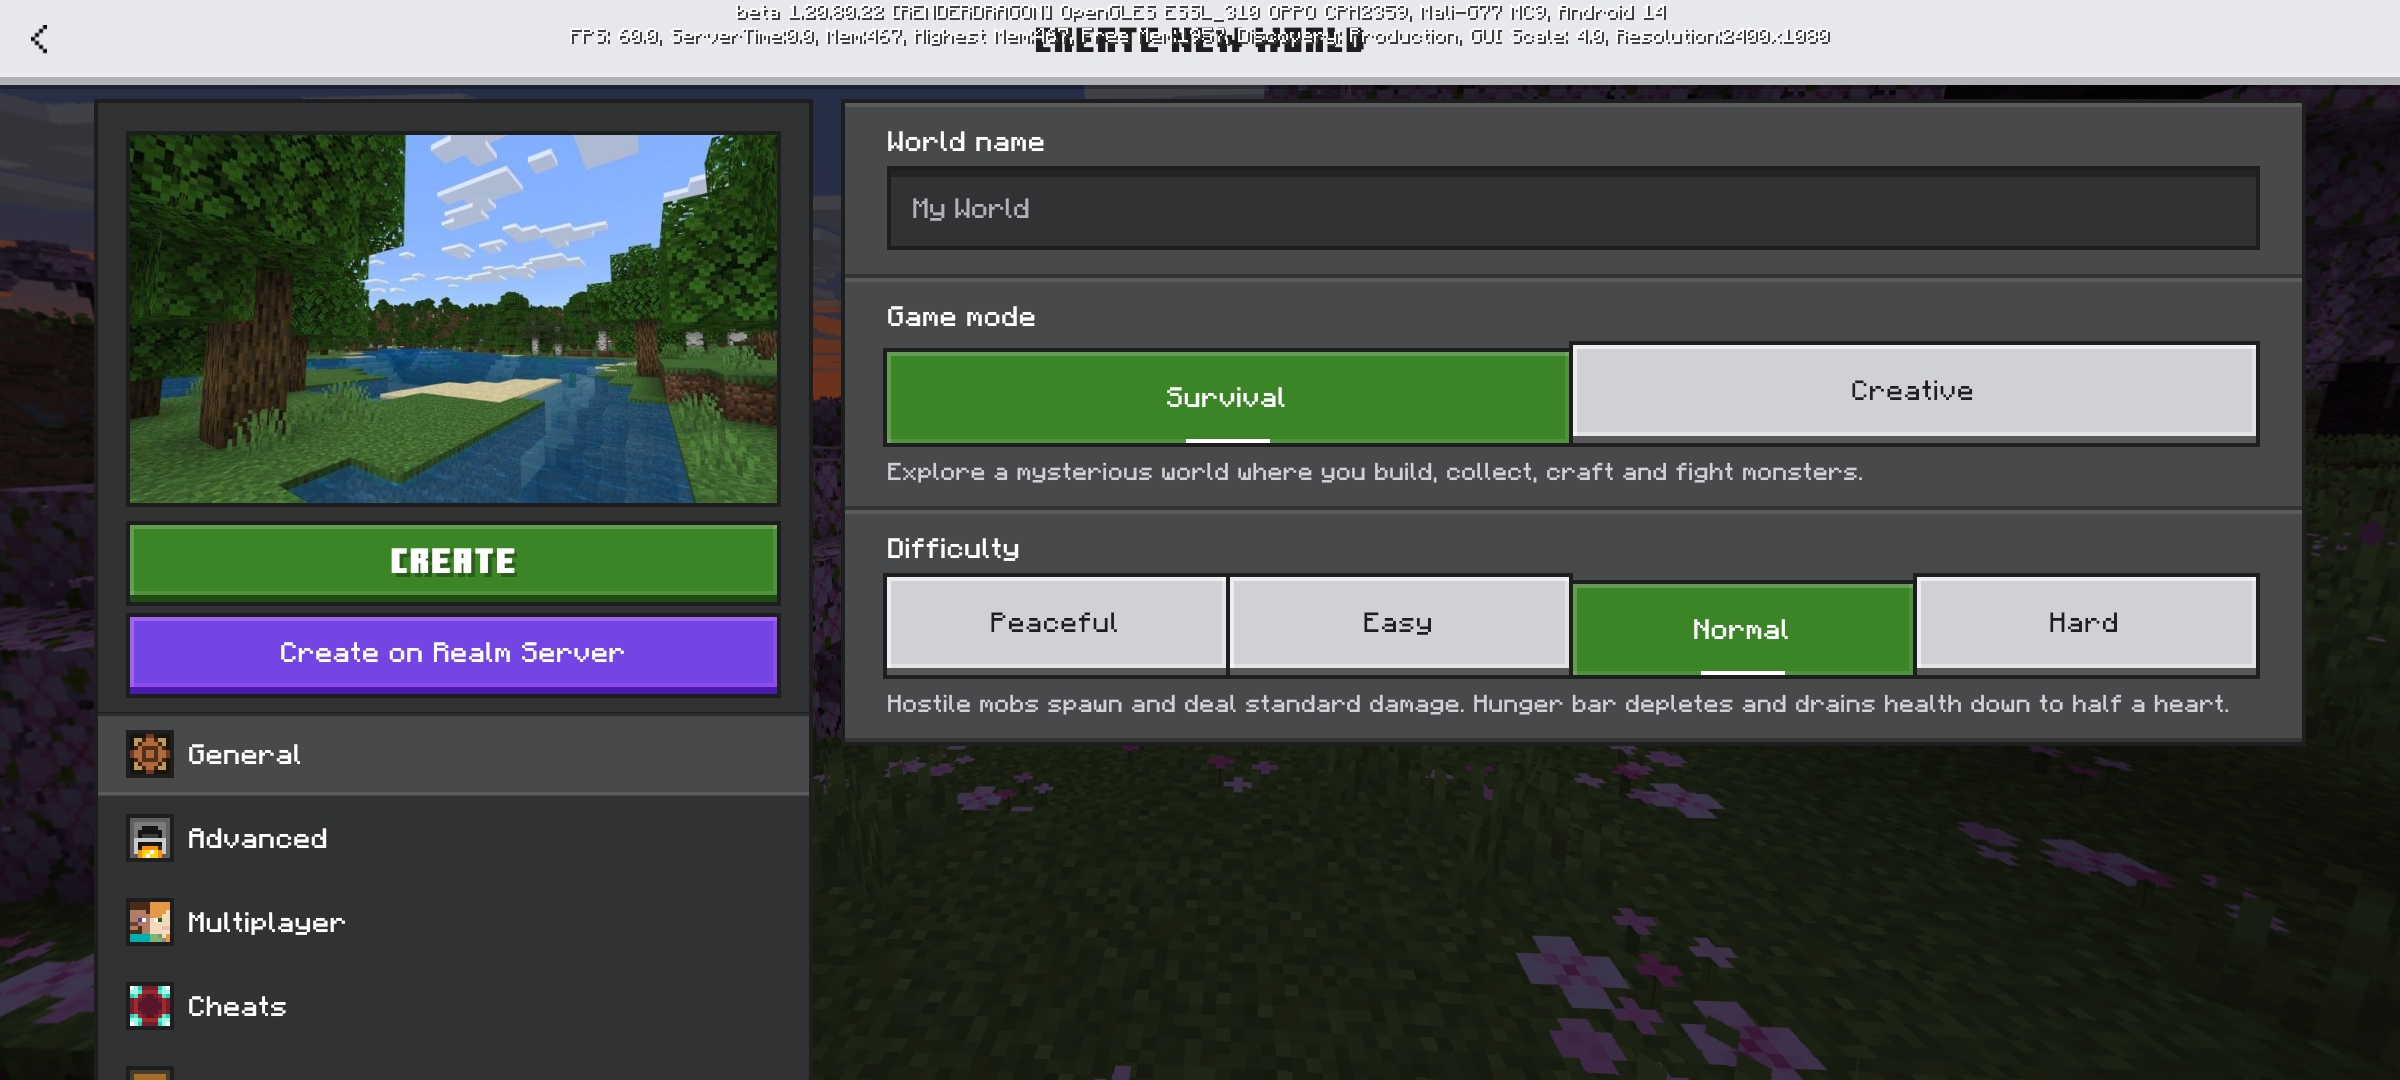This screenshot has height=1080, width=2400.
Task: Click the back arrow icon
Action: (40, 39)
